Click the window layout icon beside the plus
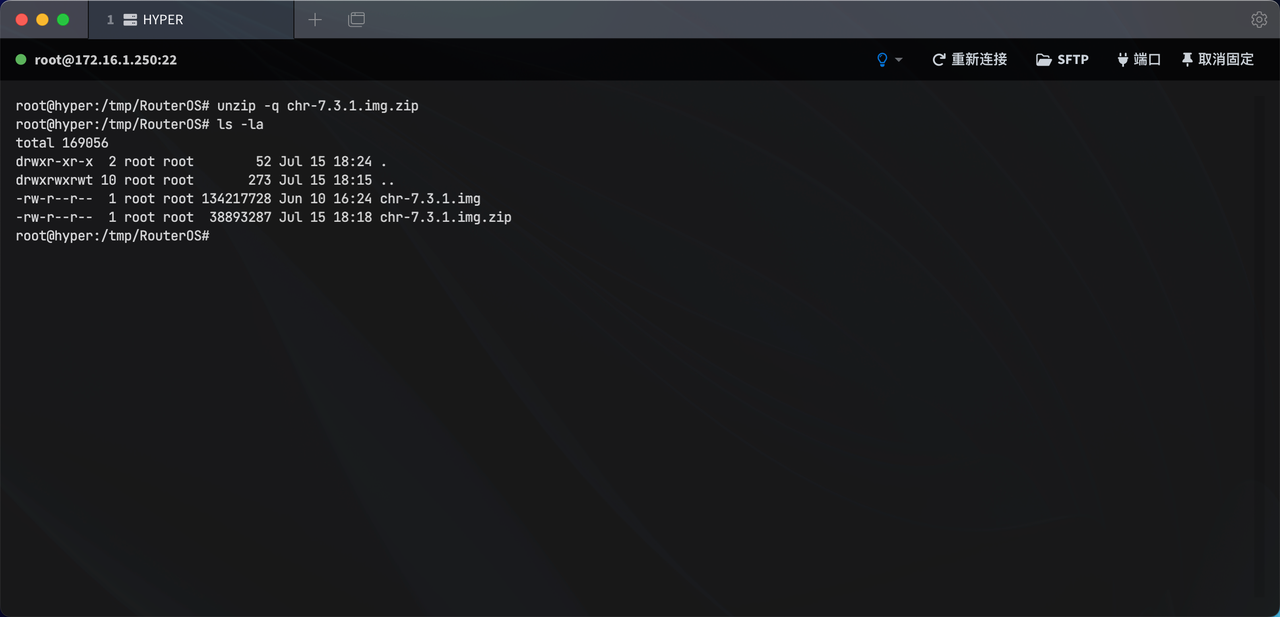1280x617 pixels. pos(356,19)
